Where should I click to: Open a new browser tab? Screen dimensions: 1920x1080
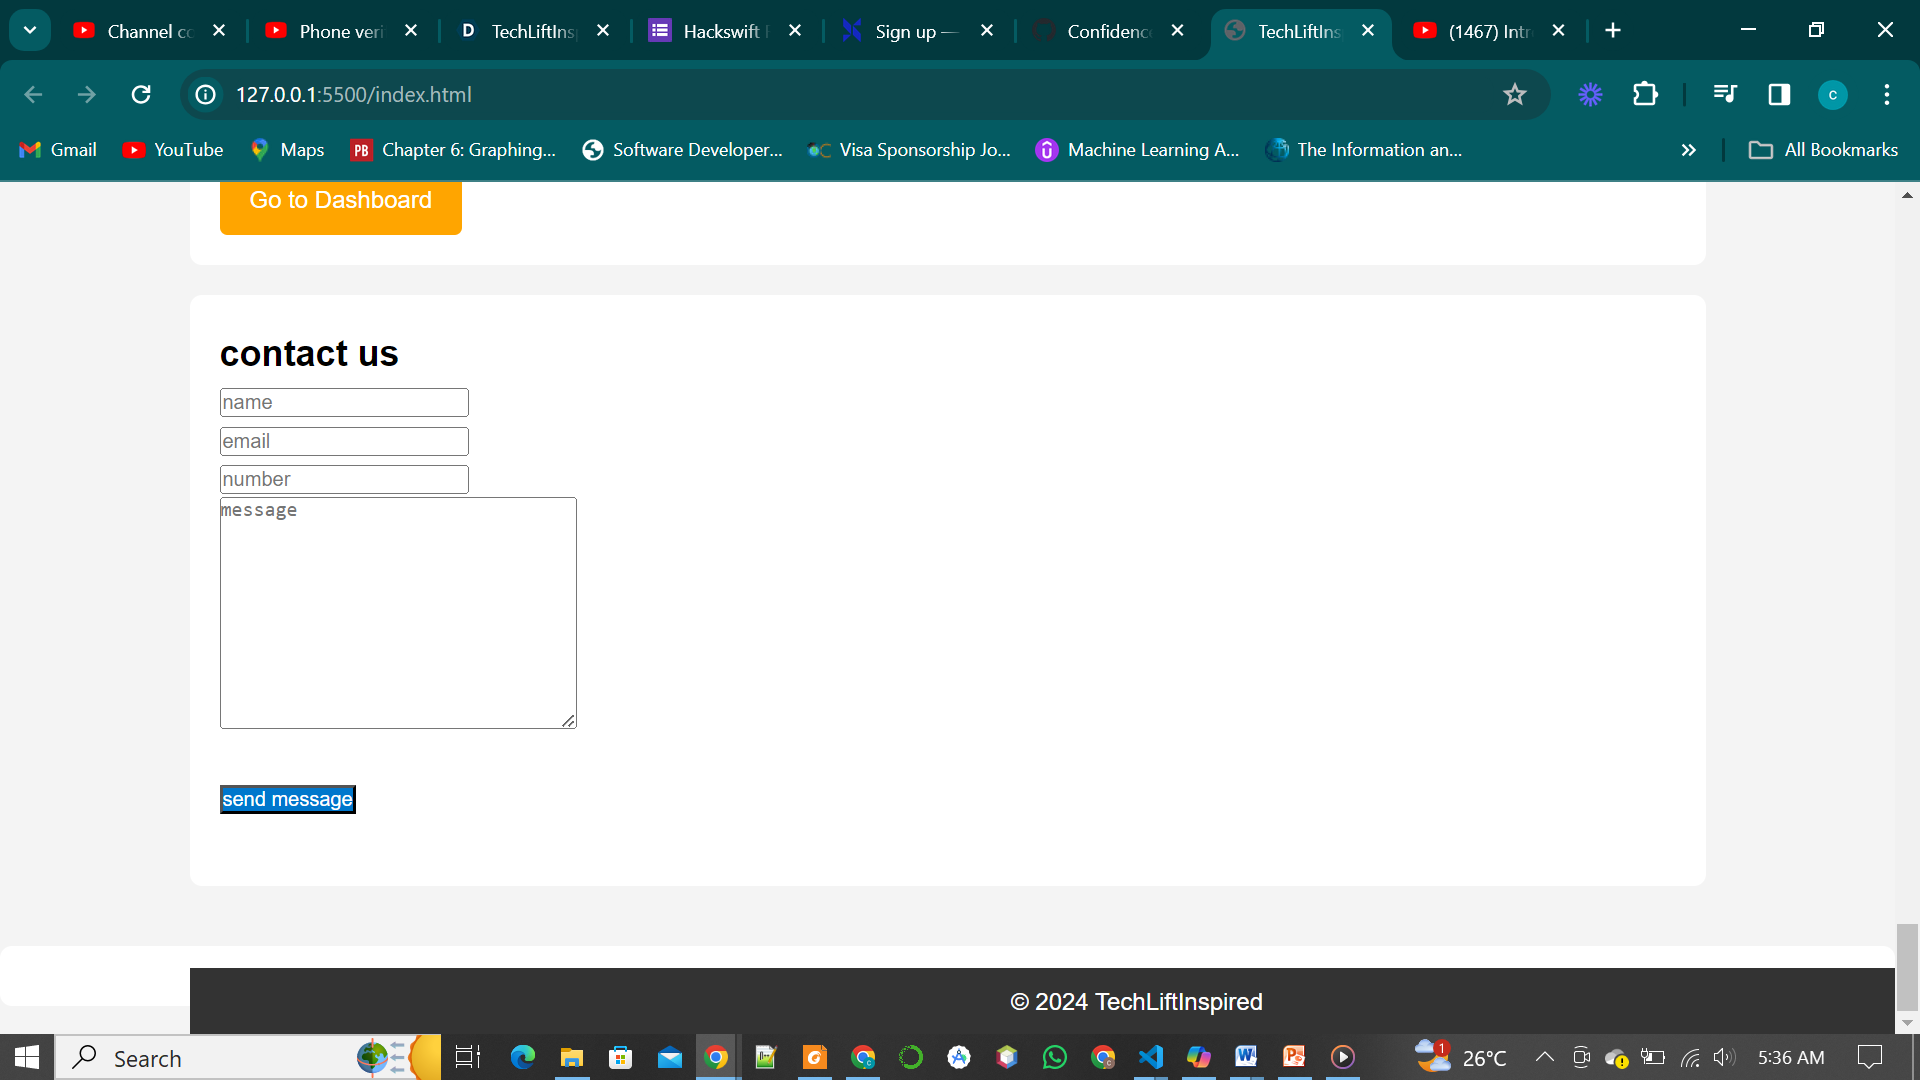[x=1612, y=31]
